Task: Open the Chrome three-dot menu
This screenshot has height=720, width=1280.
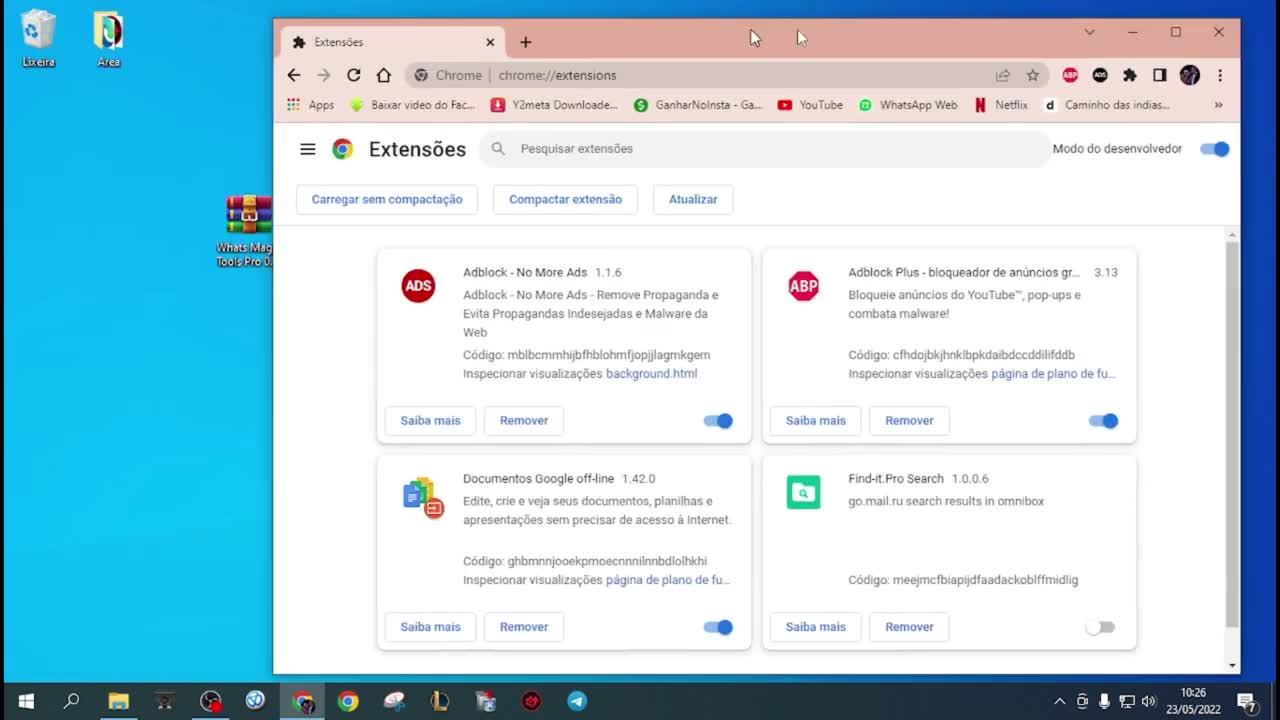Action: coord(1220,75)
